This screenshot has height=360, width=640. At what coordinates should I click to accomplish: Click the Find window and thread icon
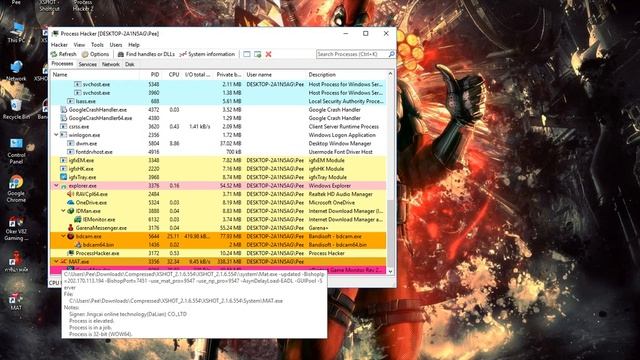tap(258, 54)
